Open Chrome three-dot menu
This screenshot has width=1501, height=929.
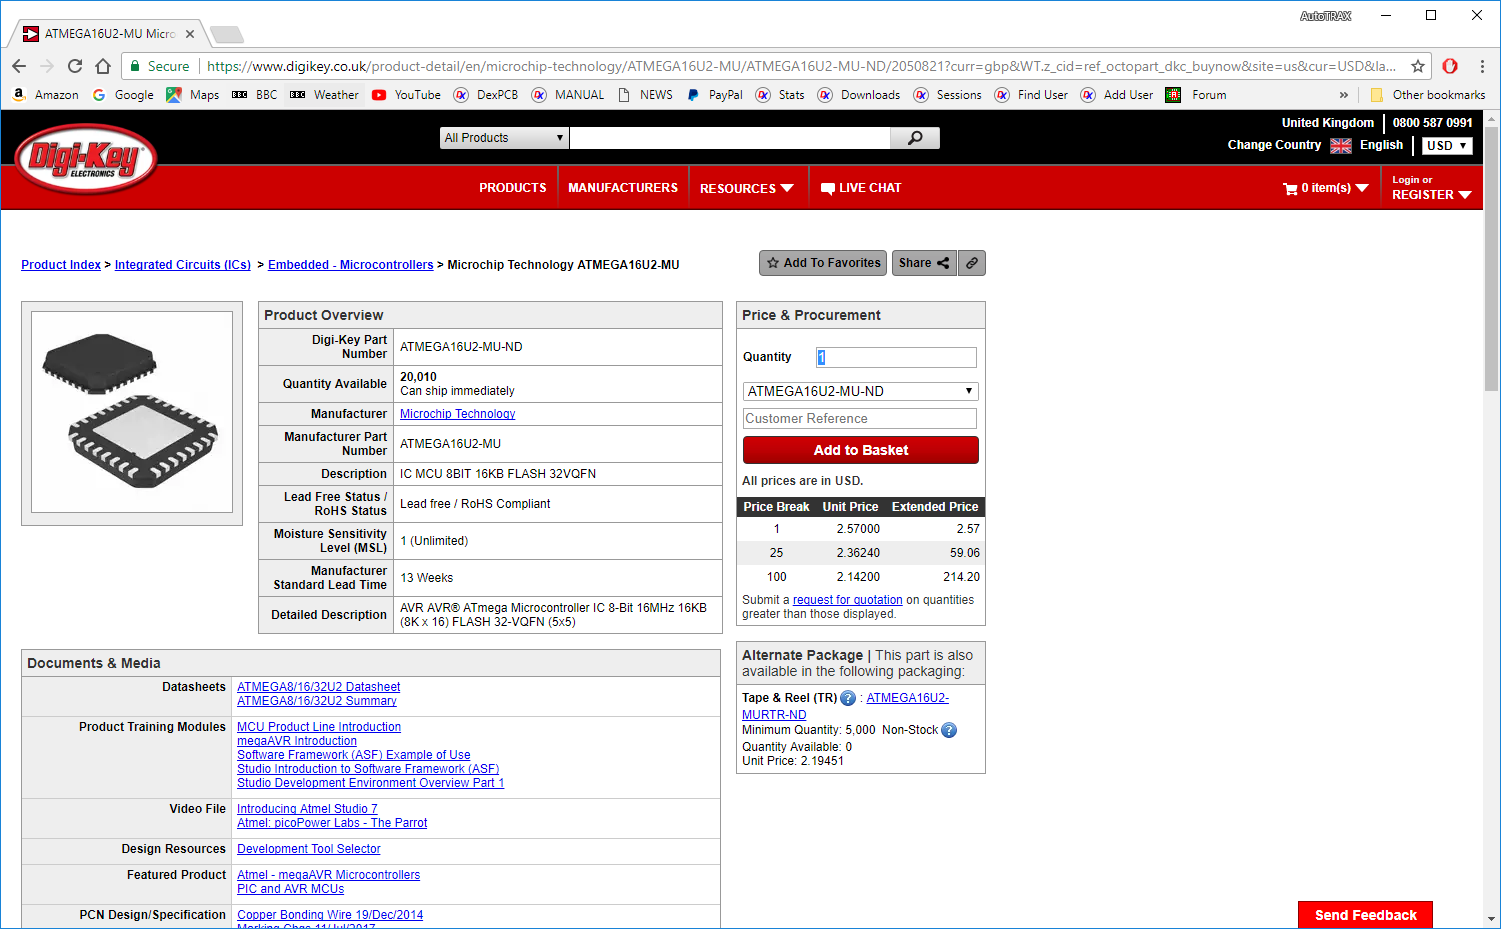[1482, 66]
